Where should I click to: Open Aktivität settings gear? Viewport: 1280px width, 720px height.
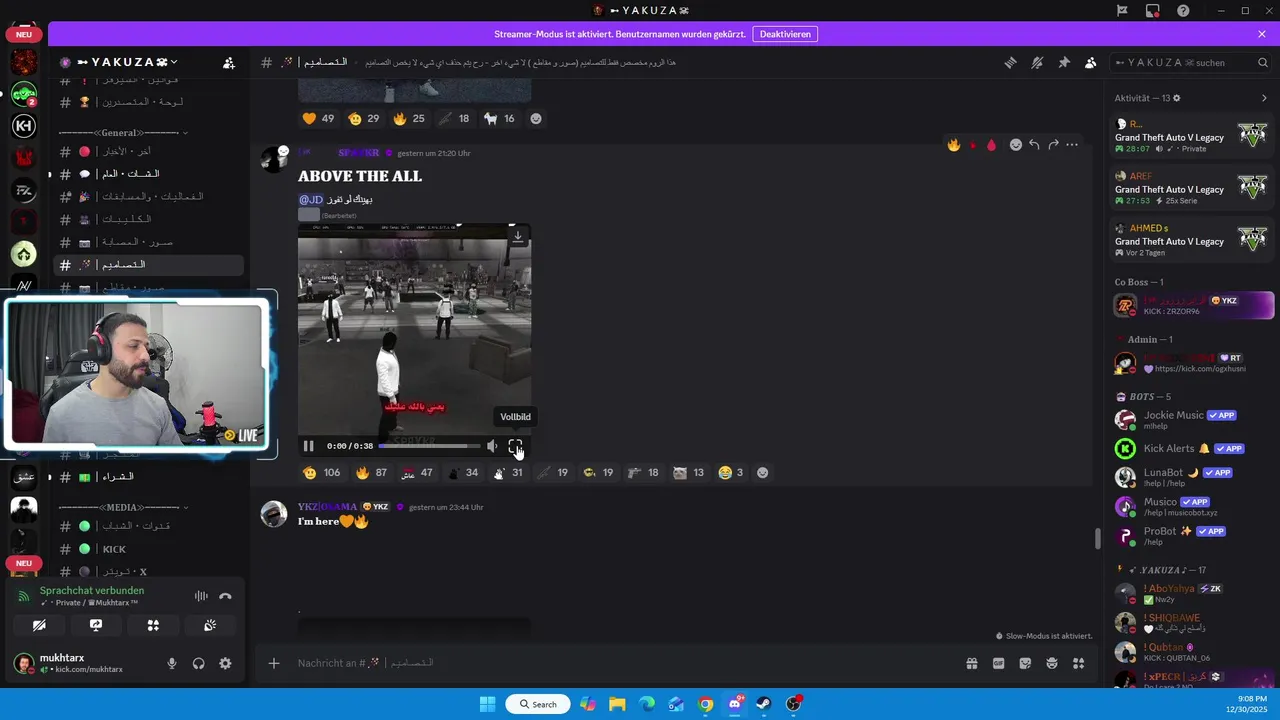point(1177,98)
